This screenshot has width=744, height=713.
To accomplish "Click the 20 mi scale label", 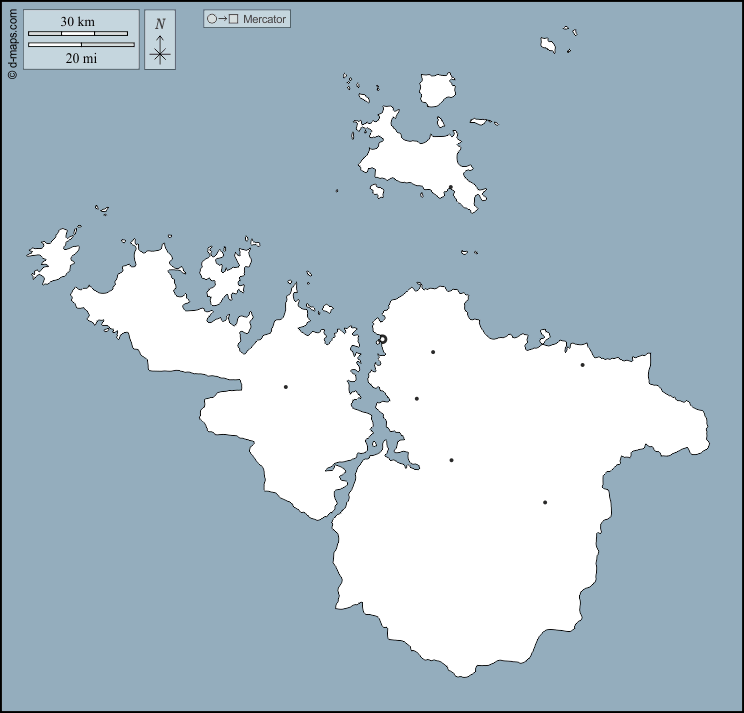I will [x=81, y=59].
